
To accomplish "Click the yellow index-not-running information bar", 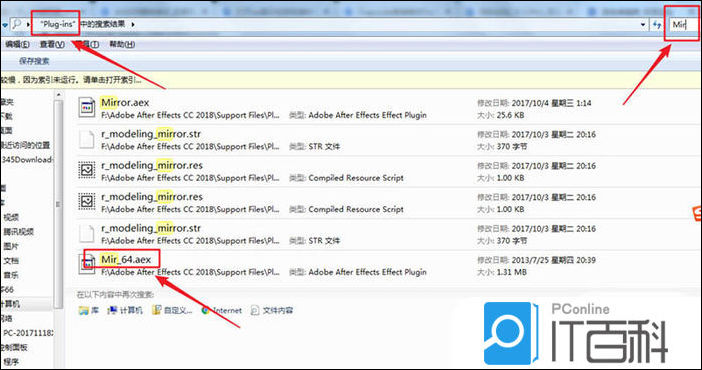I will click(351, 80).
